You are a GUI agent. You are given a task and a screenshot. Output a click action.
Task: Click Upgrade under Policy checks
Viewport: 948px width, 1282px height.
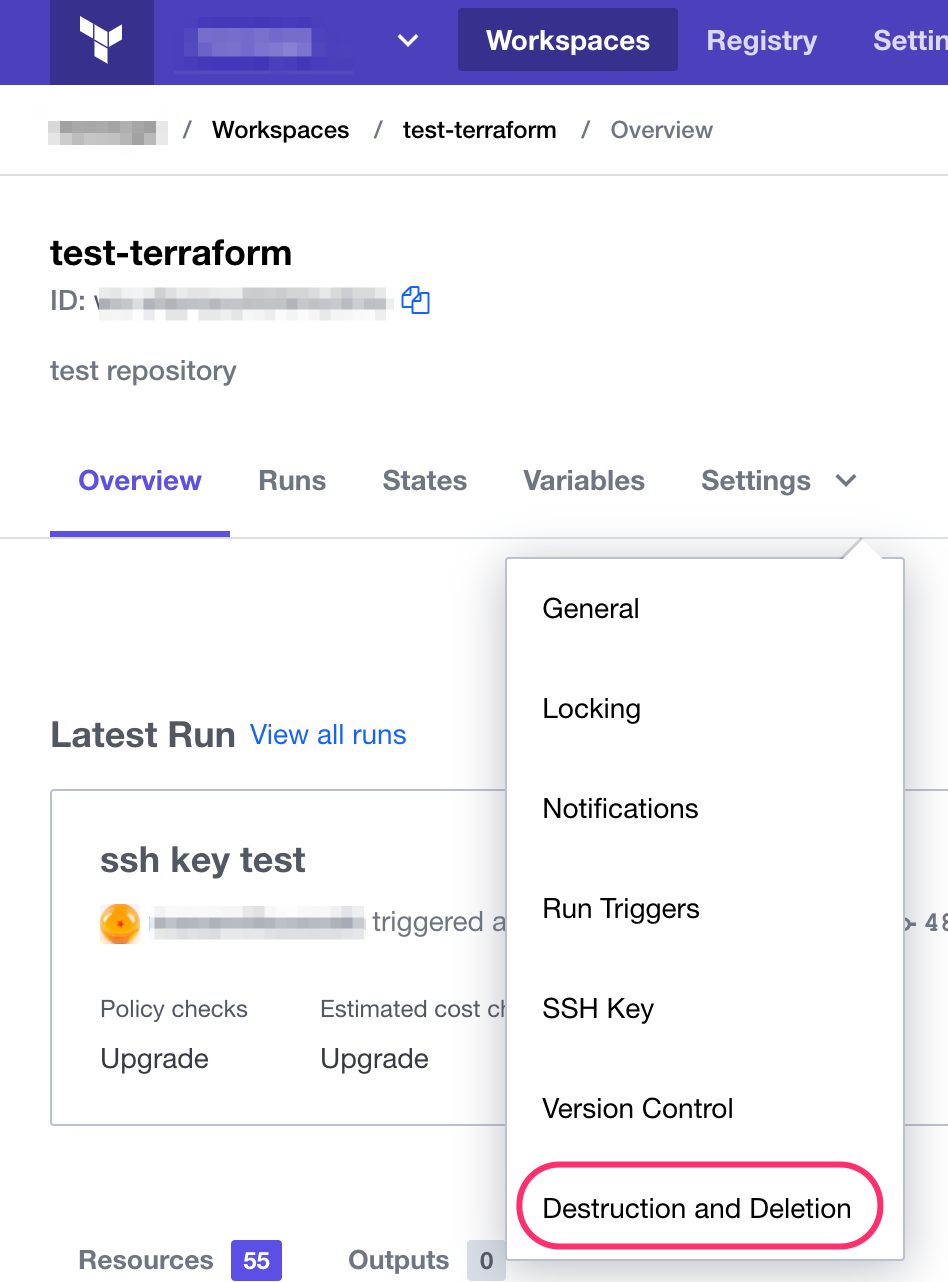click(x=155, y=1059)
